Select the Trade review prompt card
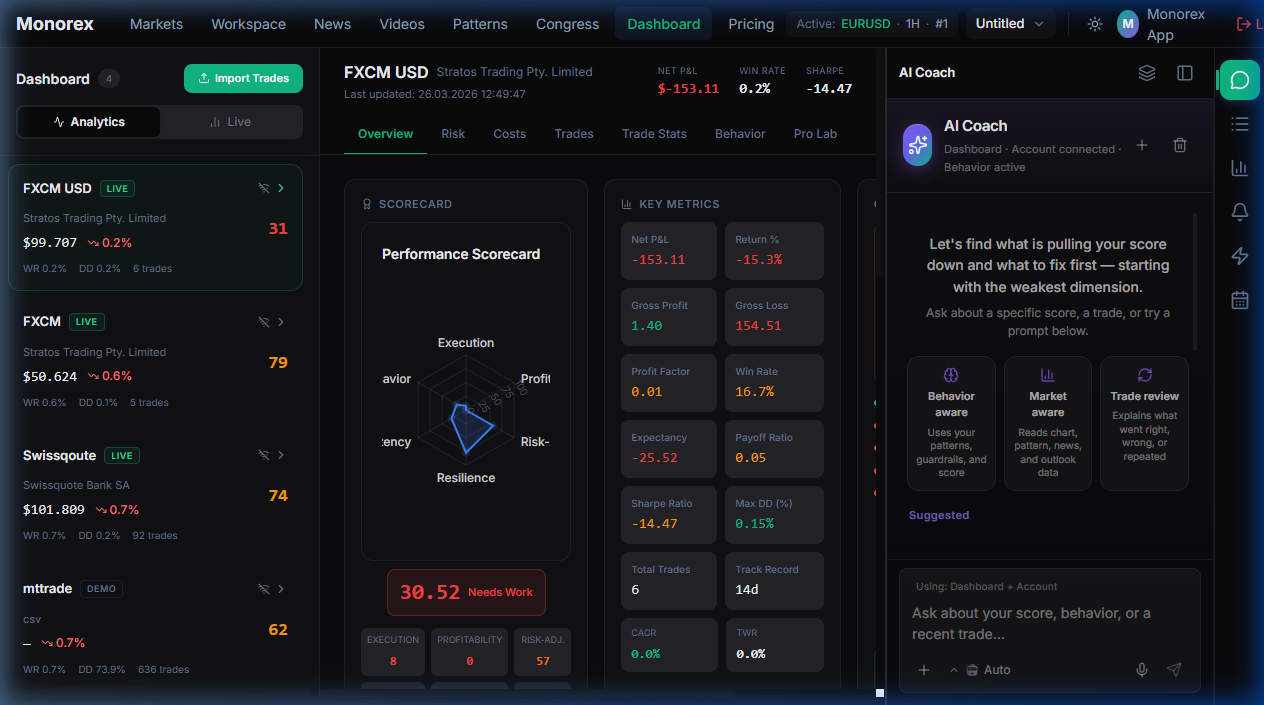 point(1144,423)
